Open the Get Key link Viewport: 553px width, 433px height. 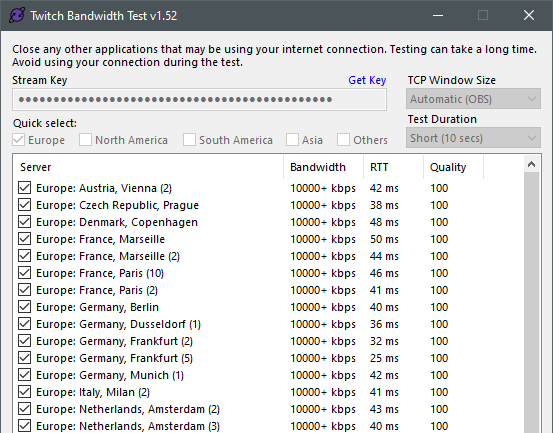coord(367,80)
